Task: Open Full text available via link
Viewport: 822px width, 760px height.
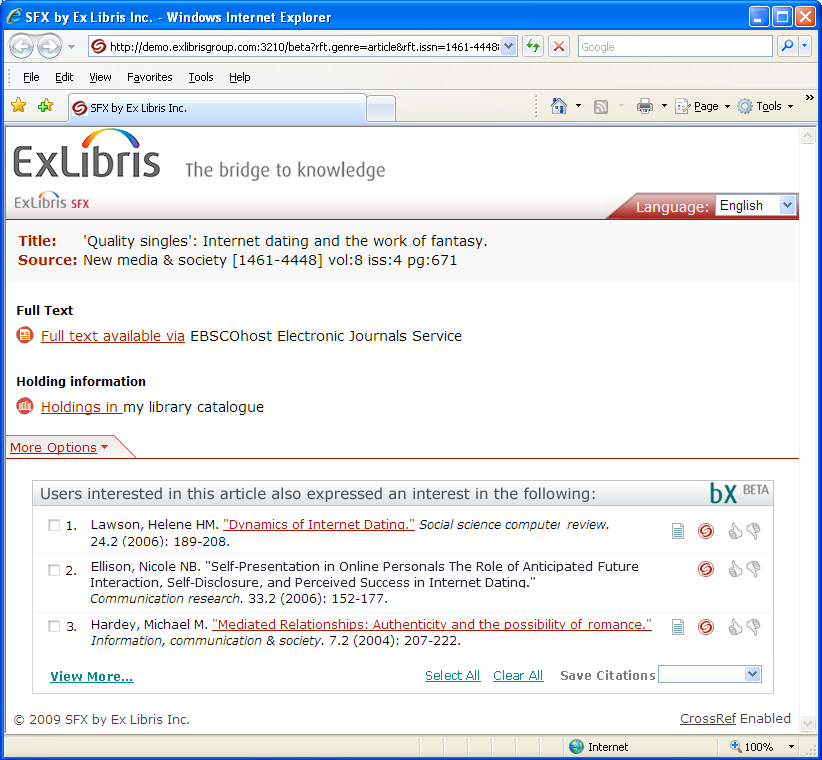Action: [x=113, y=336]
